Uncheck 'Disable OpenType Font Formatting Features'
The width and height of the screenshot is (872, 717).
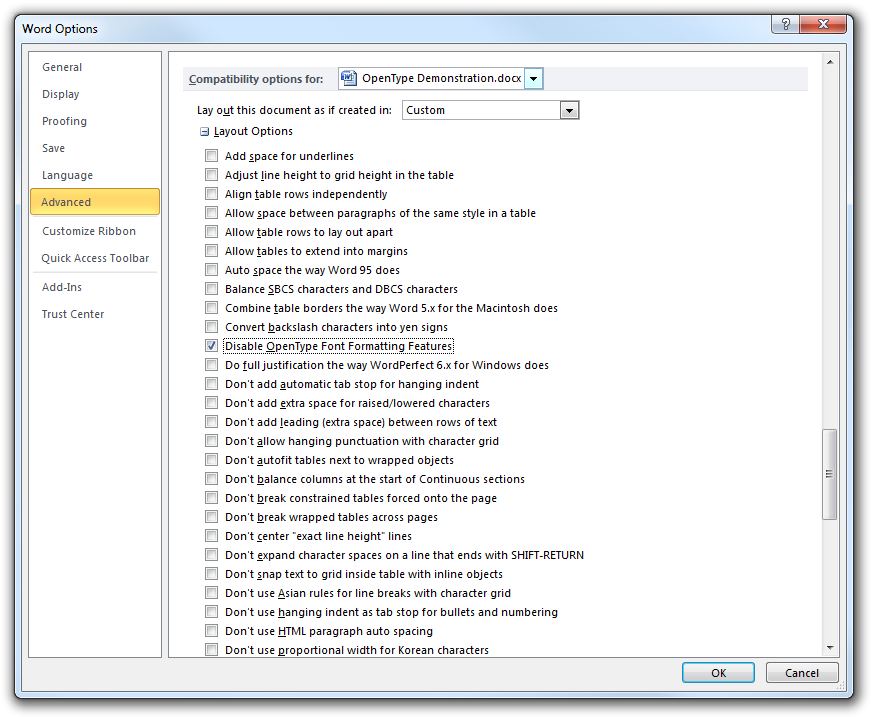point(211,345)
